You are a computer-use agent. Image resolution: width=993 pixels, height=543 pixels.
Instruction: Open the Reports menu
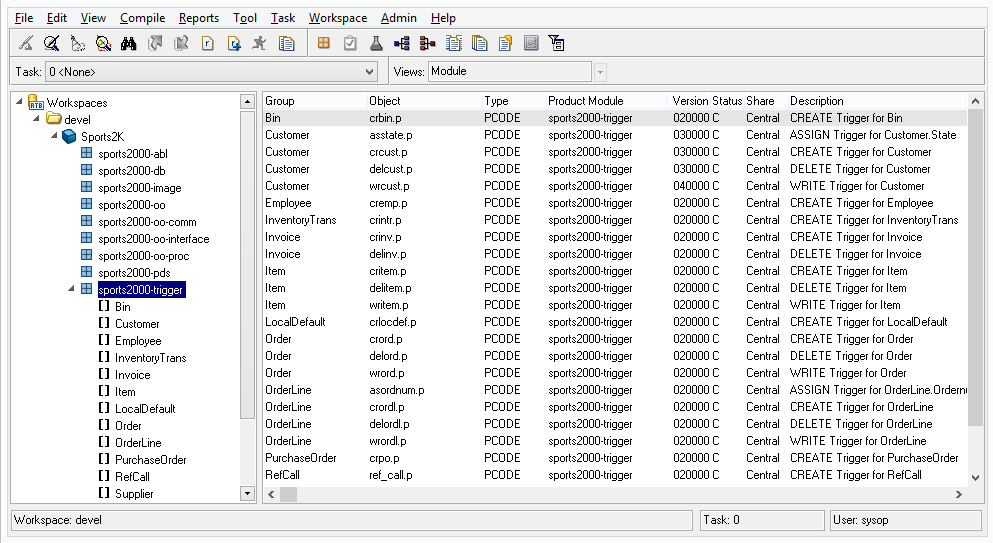(x=199, y=18)
